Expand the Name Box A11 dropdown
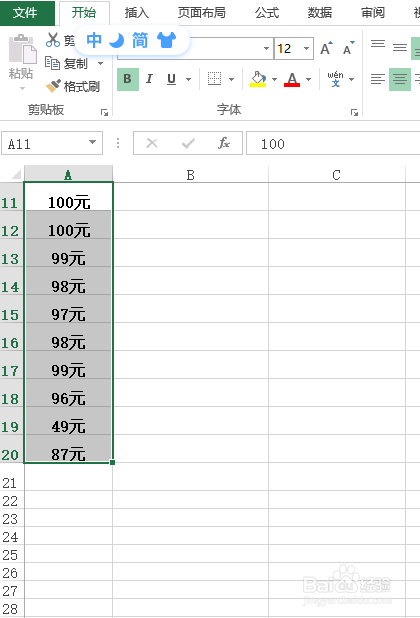420x618 pixels. (x=93, y=142)
